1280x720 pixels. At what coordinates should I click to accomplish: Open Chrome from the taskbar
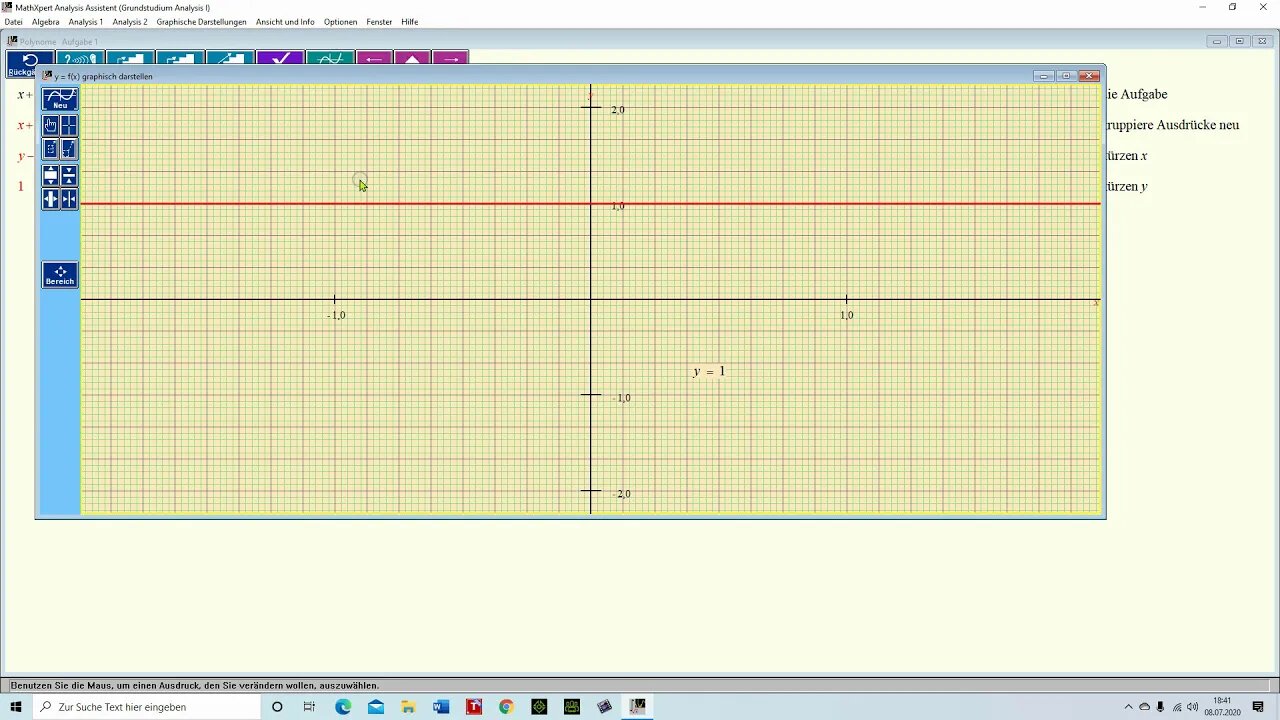pos(506,707)
